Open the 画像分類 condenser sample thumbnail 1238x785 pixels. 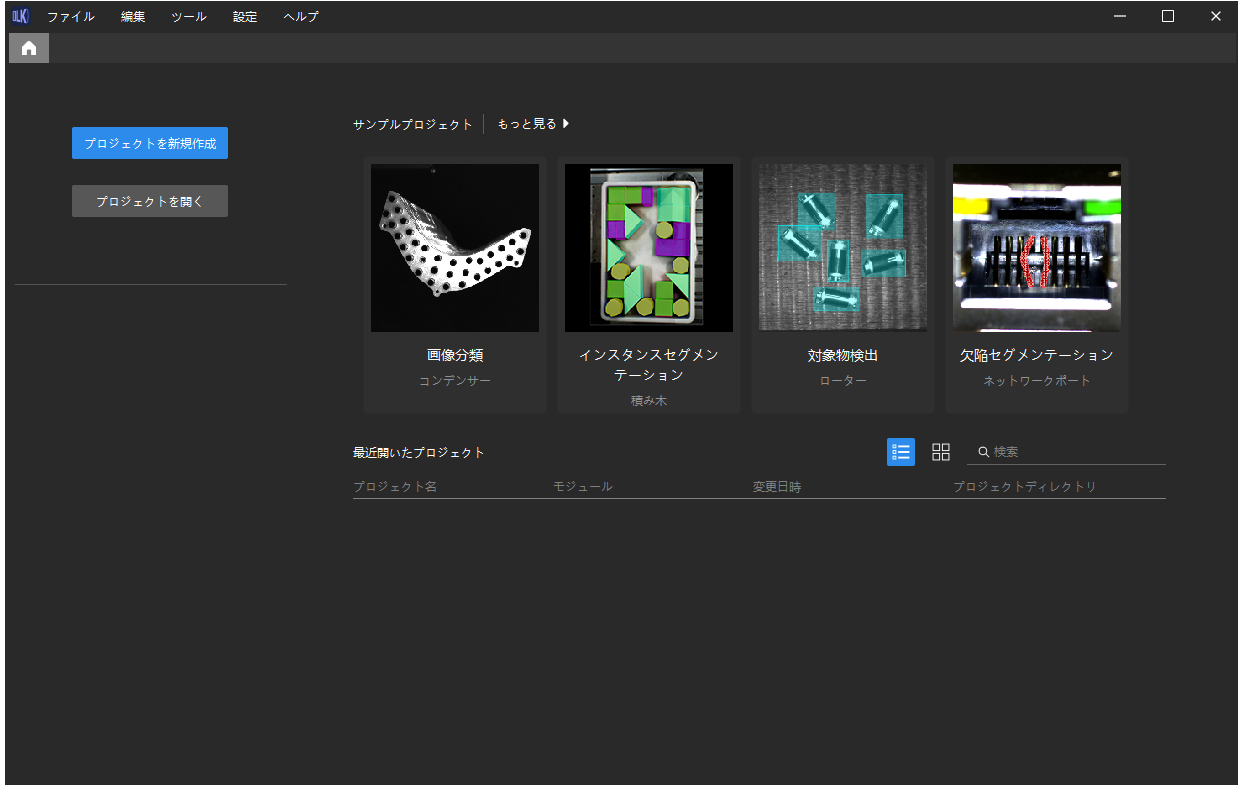(455, 248)
